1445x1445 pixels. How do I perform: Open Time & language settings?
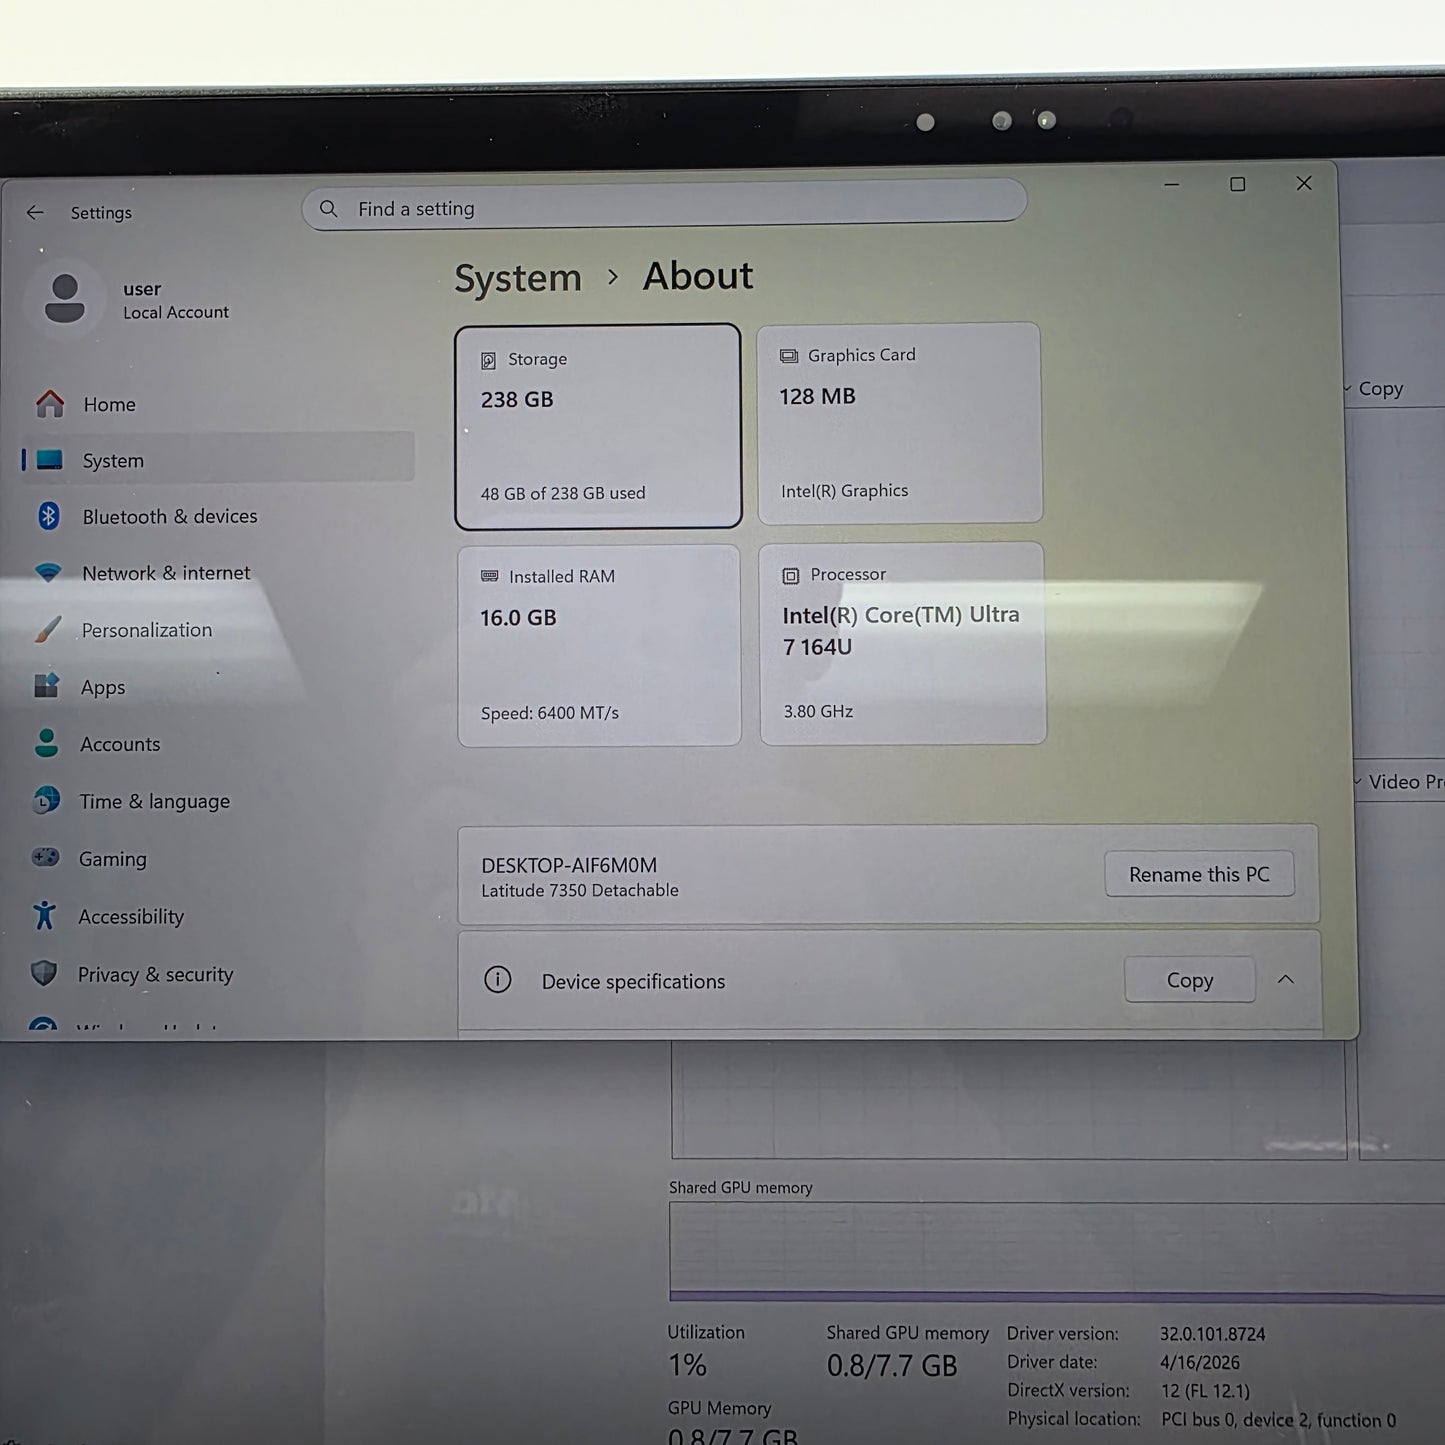[x=218, y=801]
